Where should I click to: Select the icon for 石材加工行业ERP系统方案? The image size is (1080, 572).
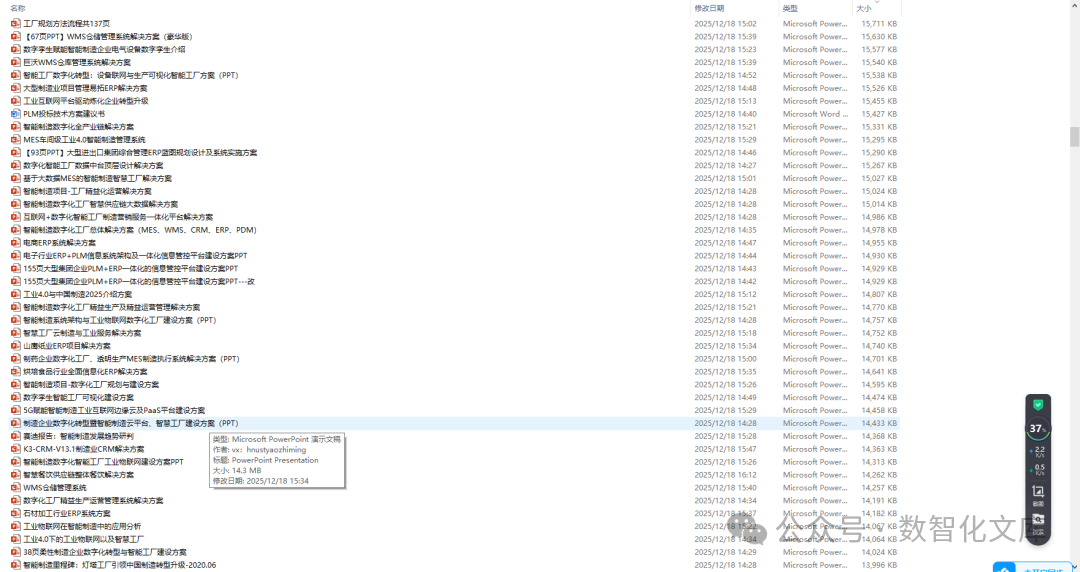16,513
